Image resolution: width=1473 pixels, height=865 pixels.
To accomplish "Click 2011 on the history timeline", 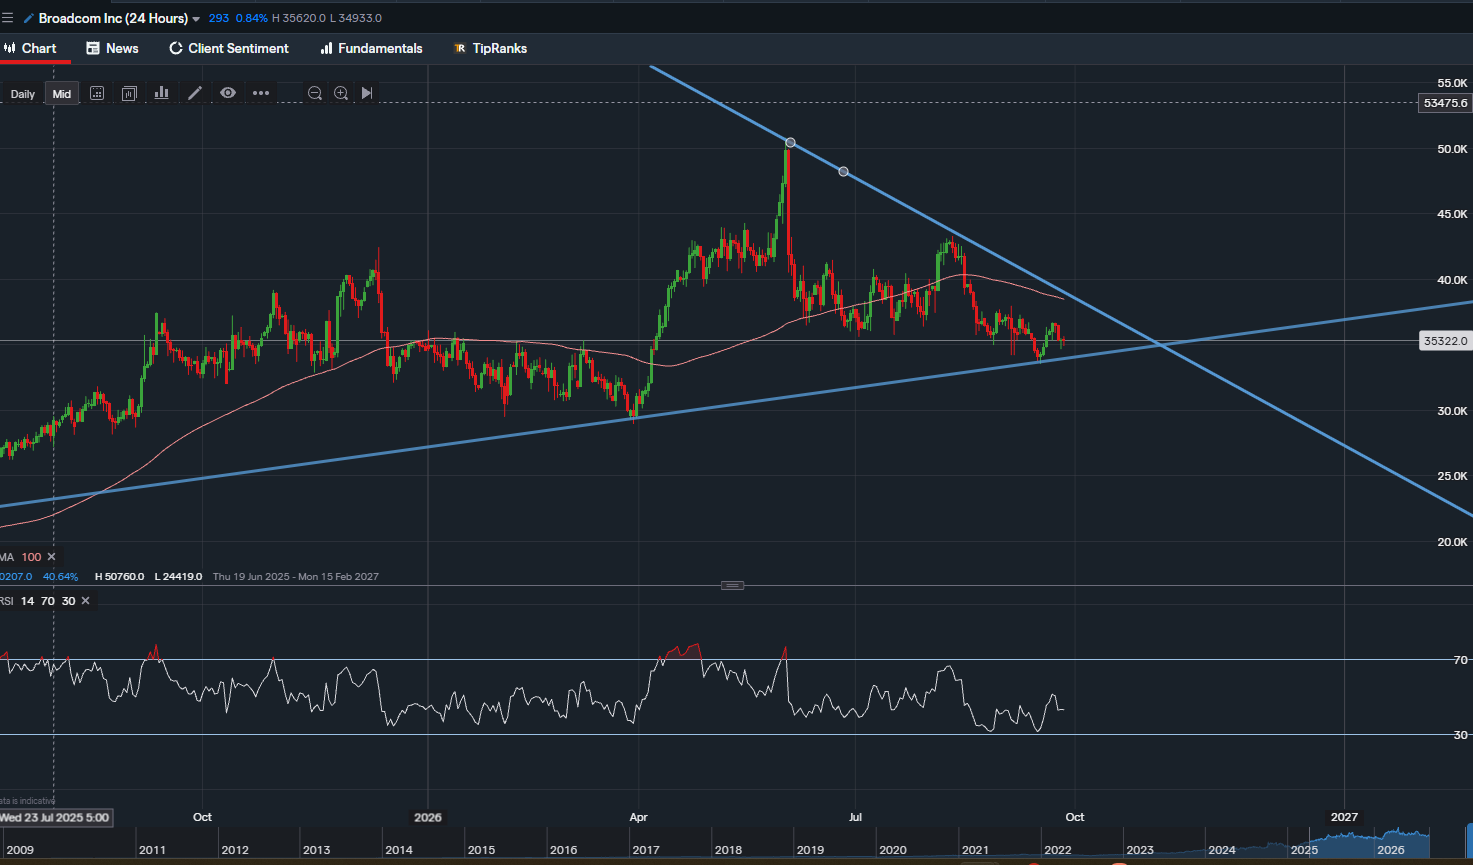I will point(152,850).
